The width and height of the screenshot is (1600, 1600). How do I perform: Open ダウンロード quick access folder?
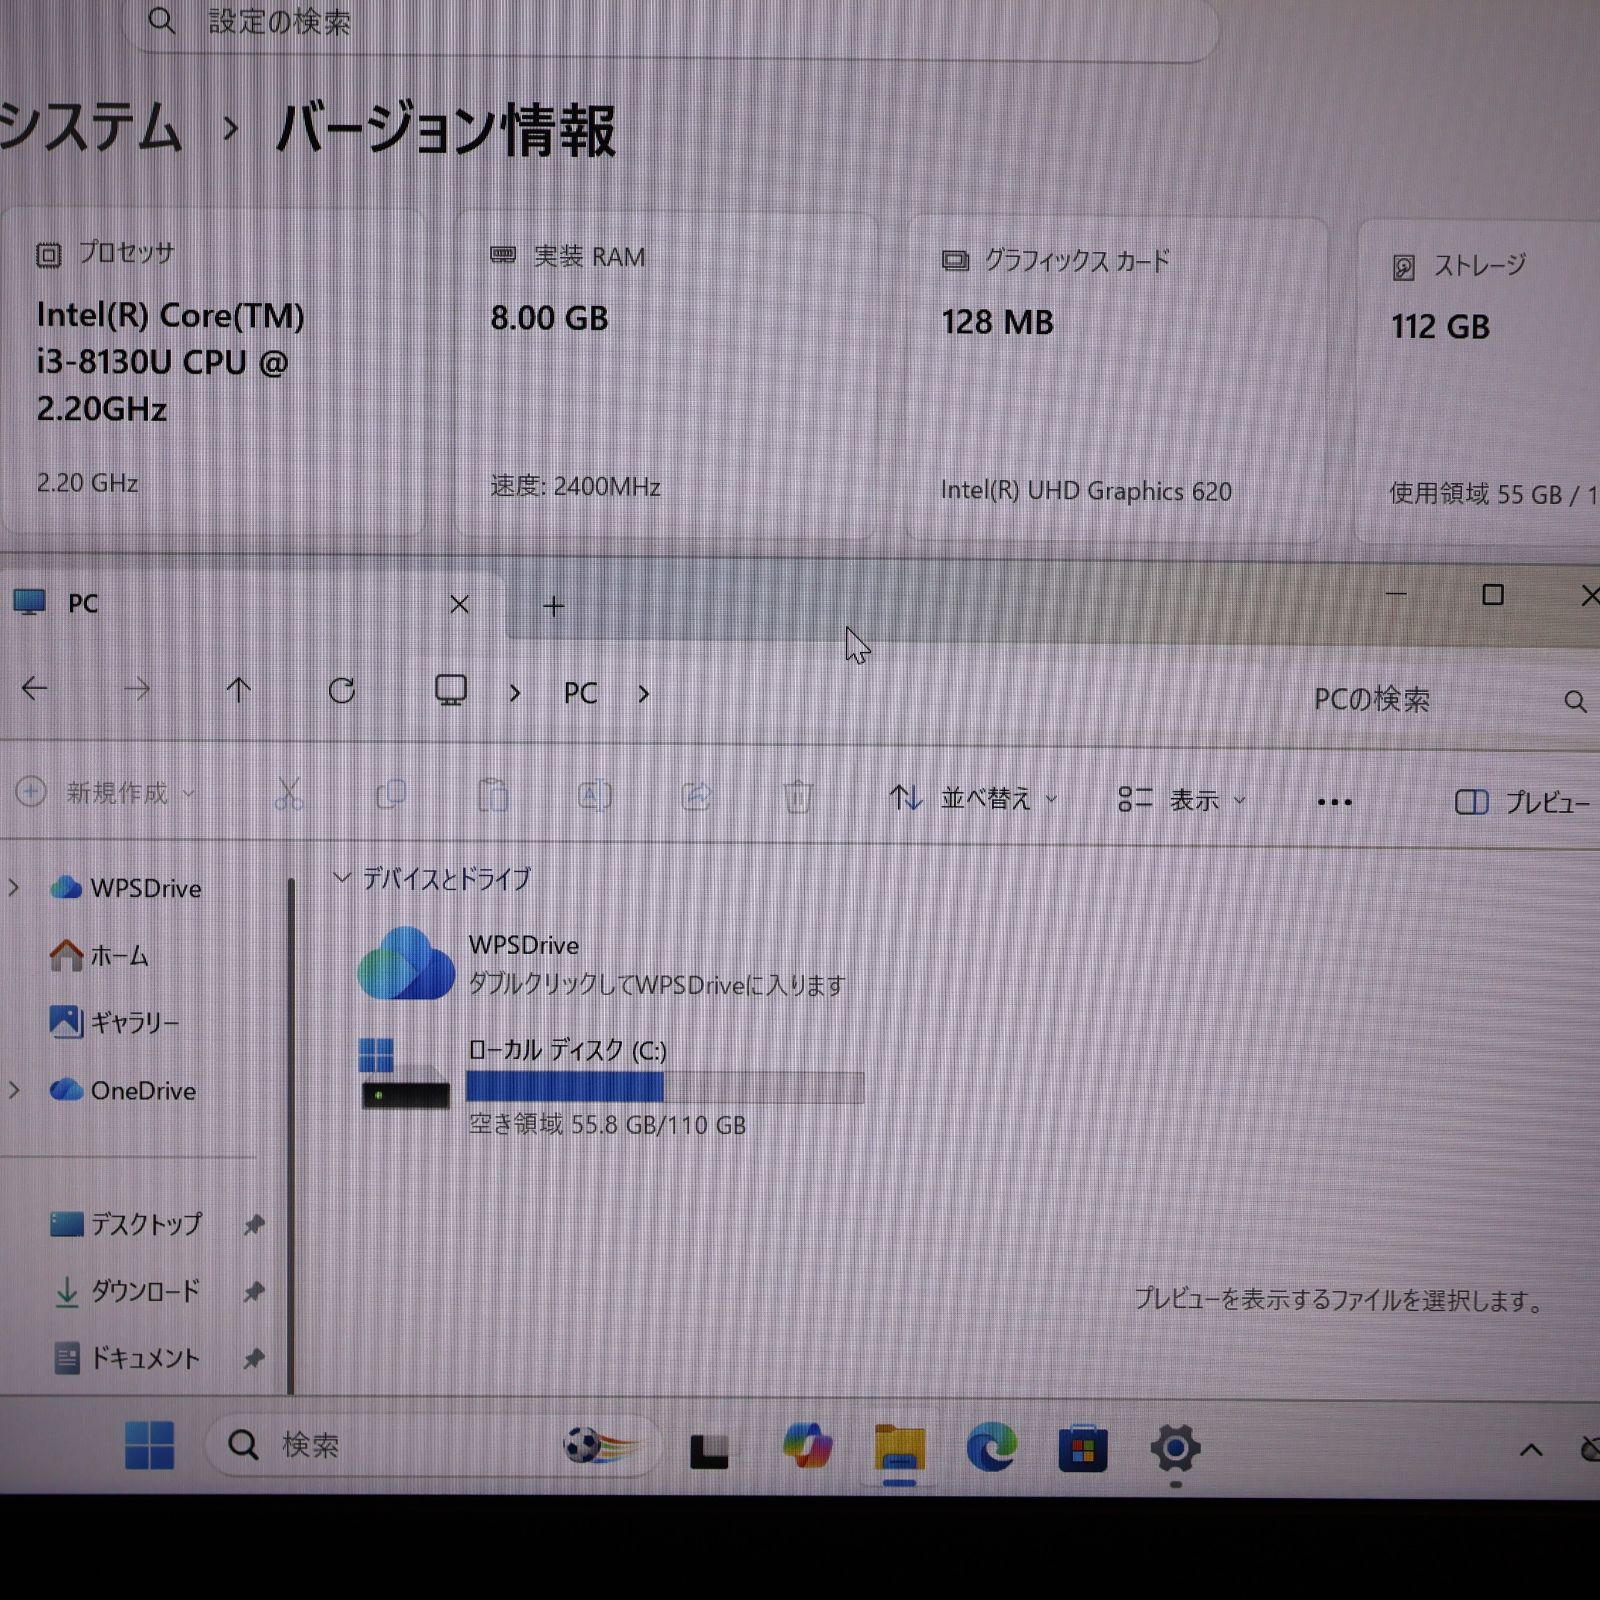[126, 1291]
